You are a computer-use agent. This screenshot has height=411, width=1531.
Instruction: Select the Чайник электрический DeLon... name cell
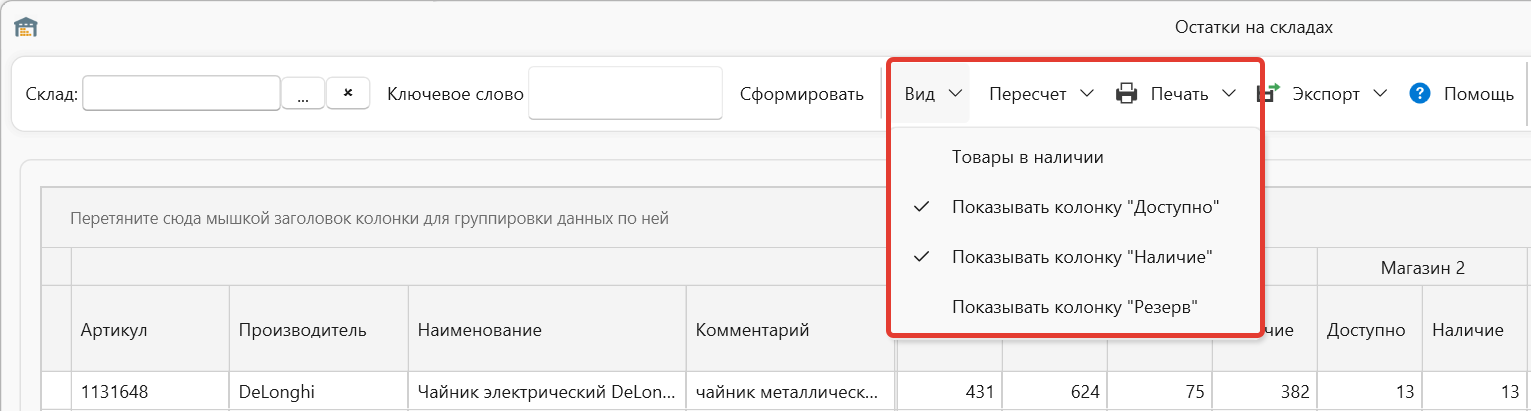pyautogui.click(x=547, y=392)
